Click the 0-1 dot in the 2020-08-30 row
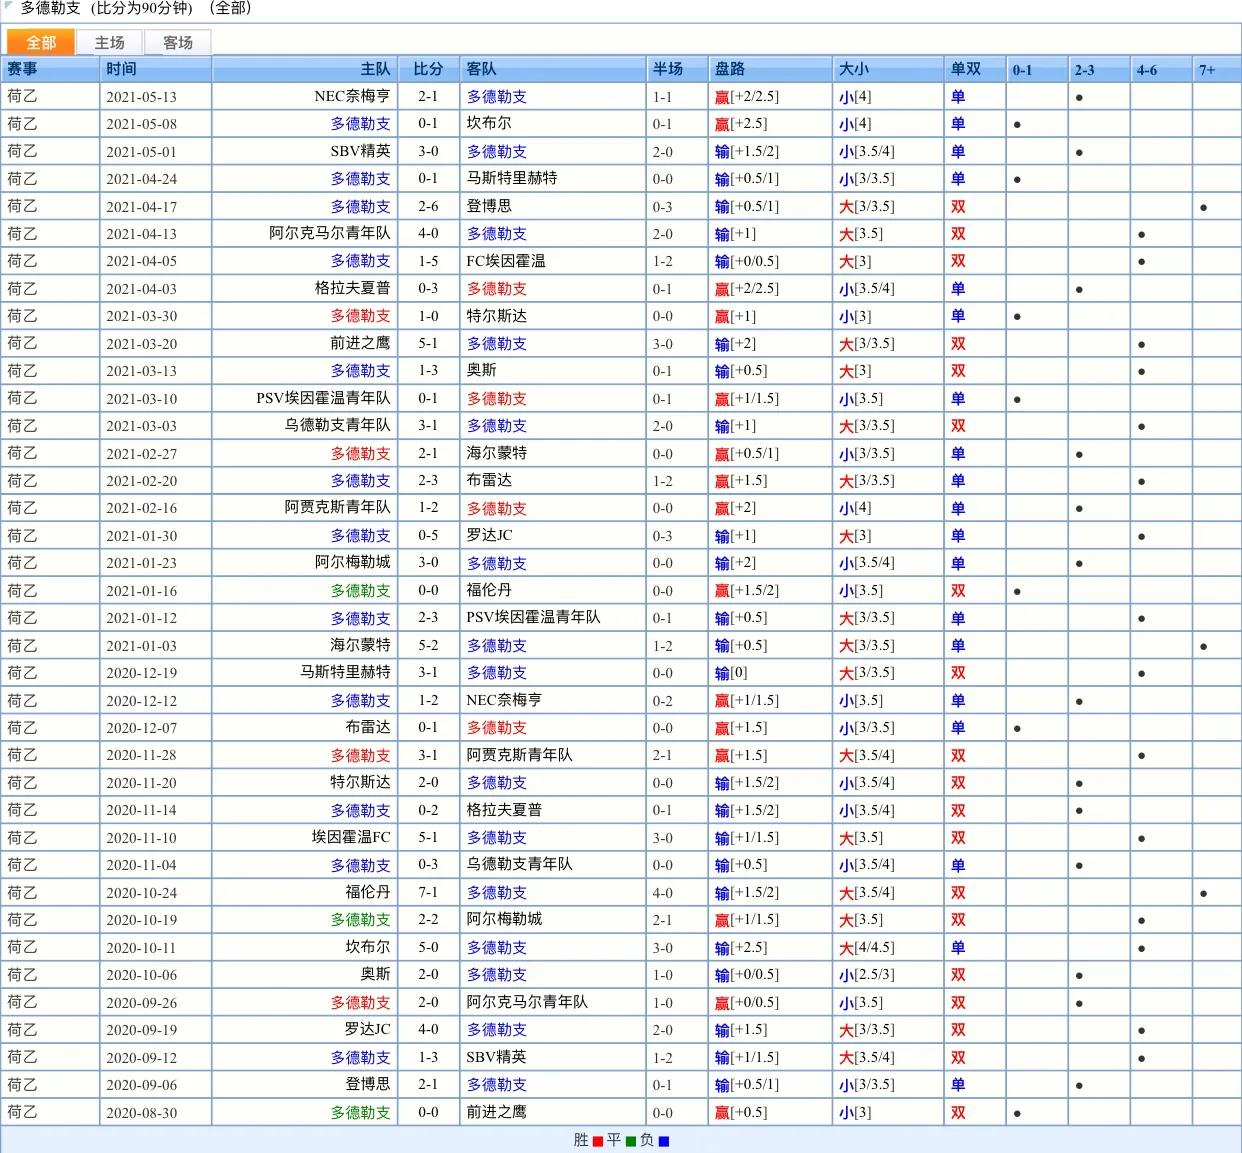The image size is (1242, 1153). (1017, 1113)
